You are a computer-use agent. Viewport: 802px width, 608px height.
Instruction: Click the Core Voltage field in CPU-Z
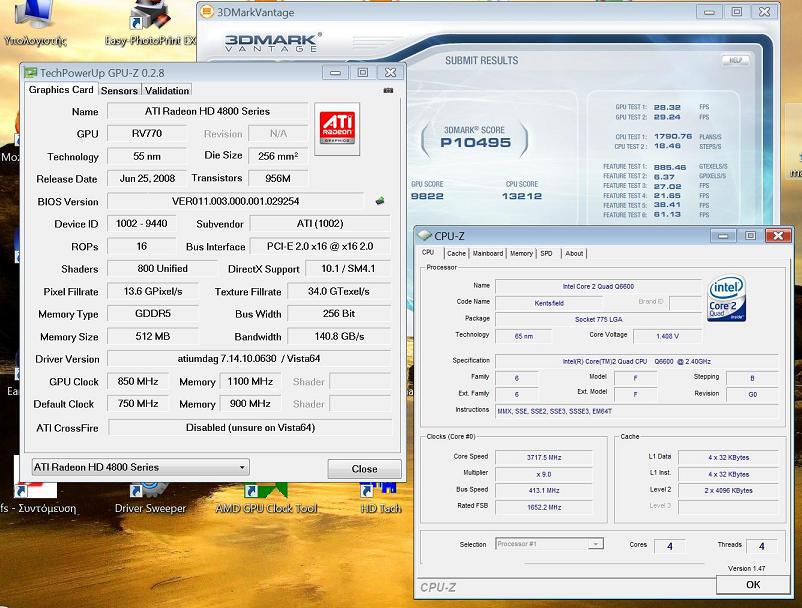point(667,336)
